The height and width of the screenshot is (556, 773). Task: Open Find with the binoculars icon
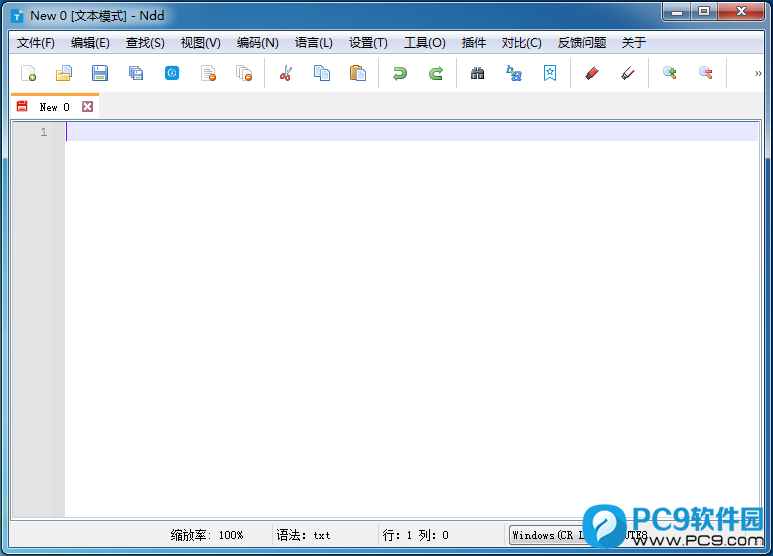click(x=478, y=73)
